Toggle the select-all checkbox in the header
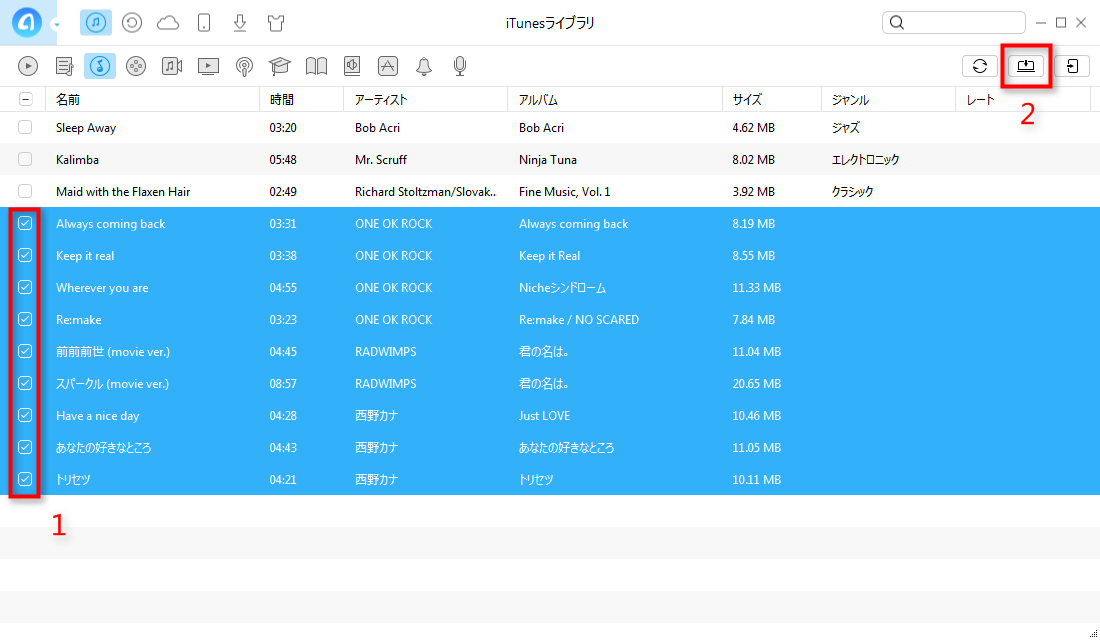The image size is (1100, 640). (x=25, y=99)
